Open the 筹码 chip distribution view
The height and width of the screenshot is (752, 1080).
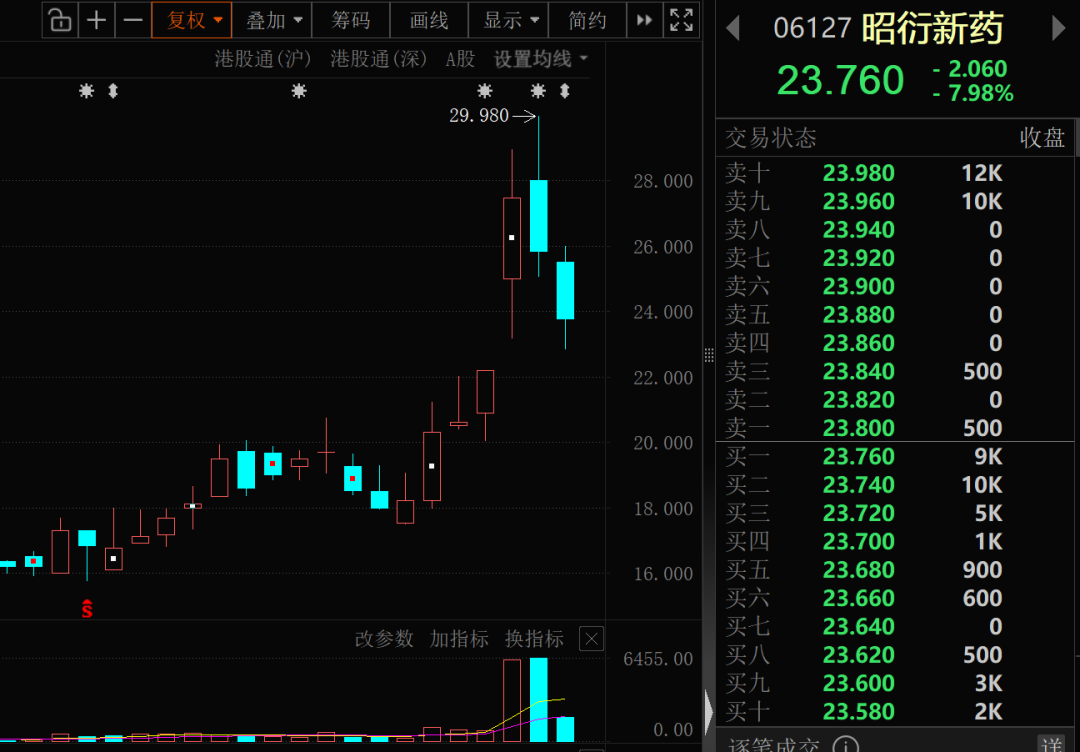click(351, 20)
